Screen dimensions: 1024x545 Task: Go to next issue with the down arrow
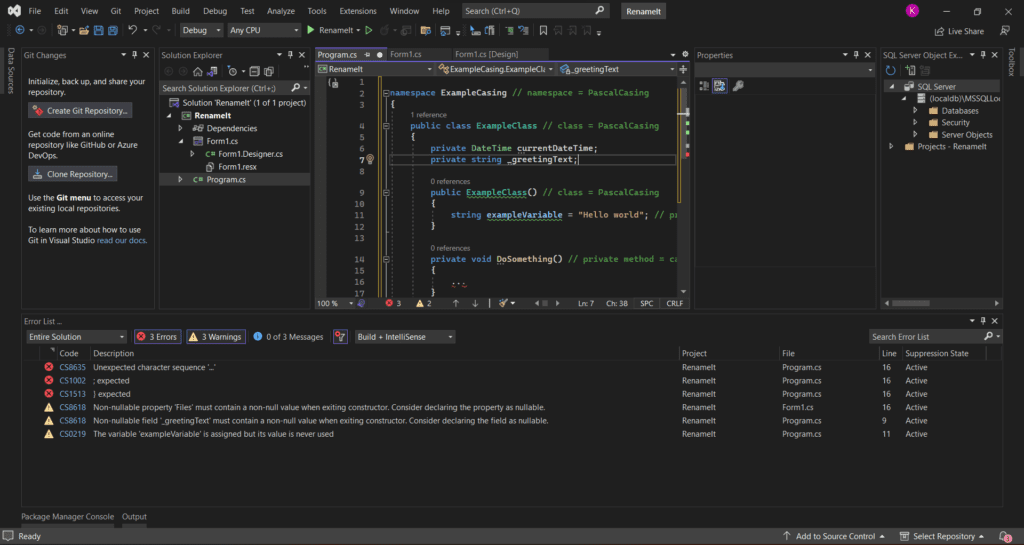point(475,304)
